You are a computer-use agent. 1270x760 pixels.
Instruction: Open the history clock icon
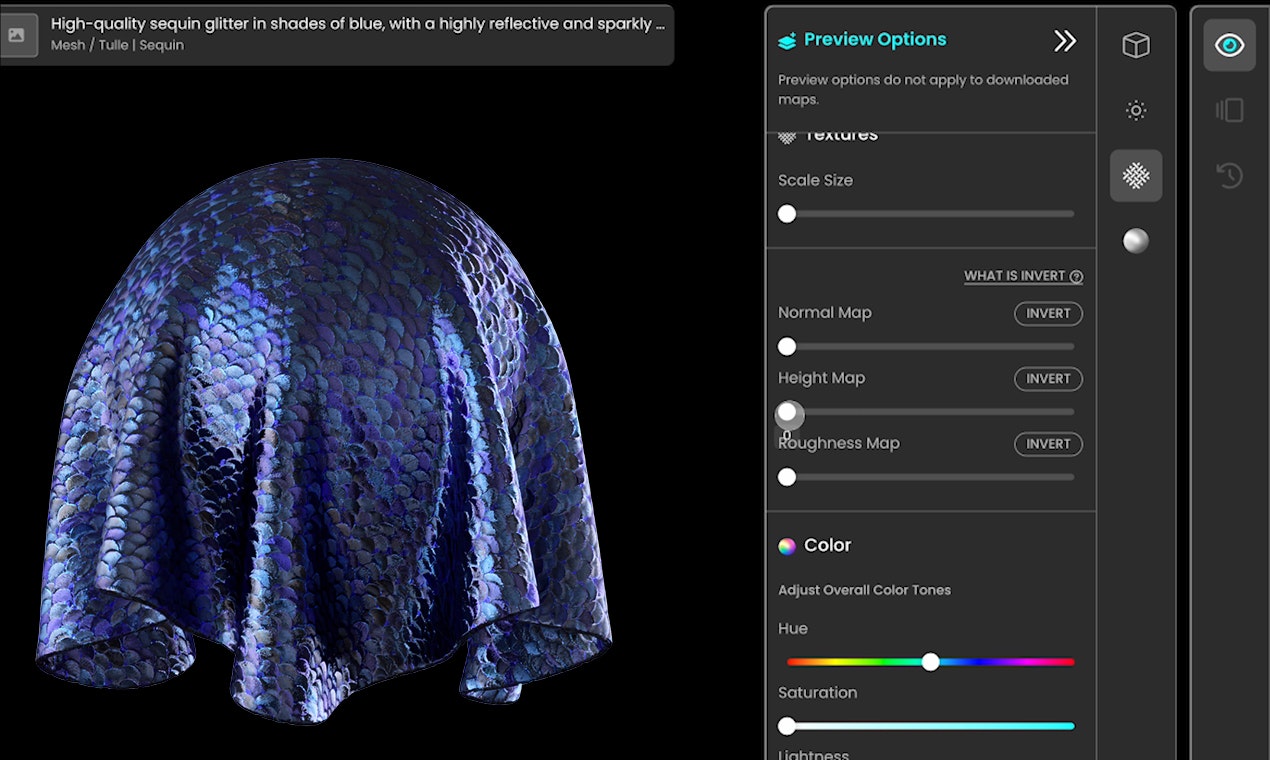click(1229, 176)
